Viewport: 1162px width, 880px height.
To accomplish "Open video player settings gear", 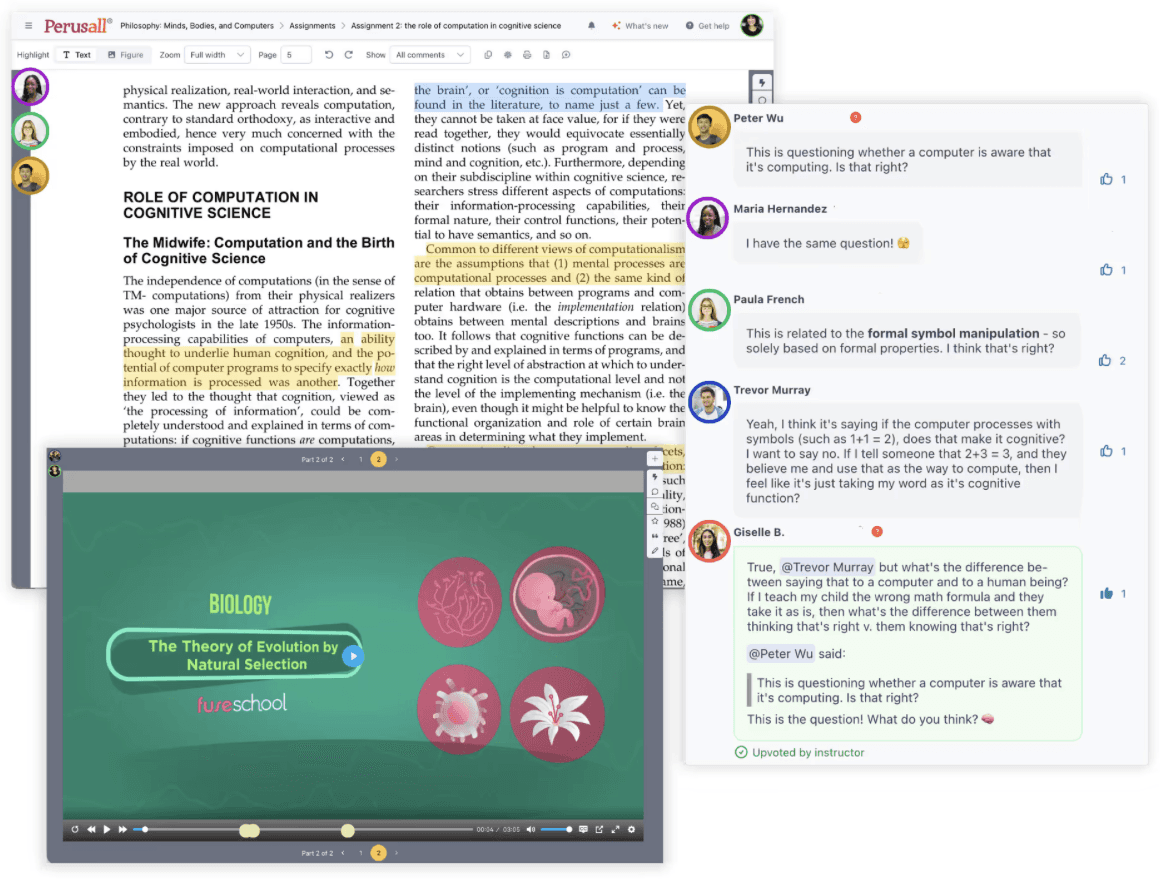I will coord(631,830).
